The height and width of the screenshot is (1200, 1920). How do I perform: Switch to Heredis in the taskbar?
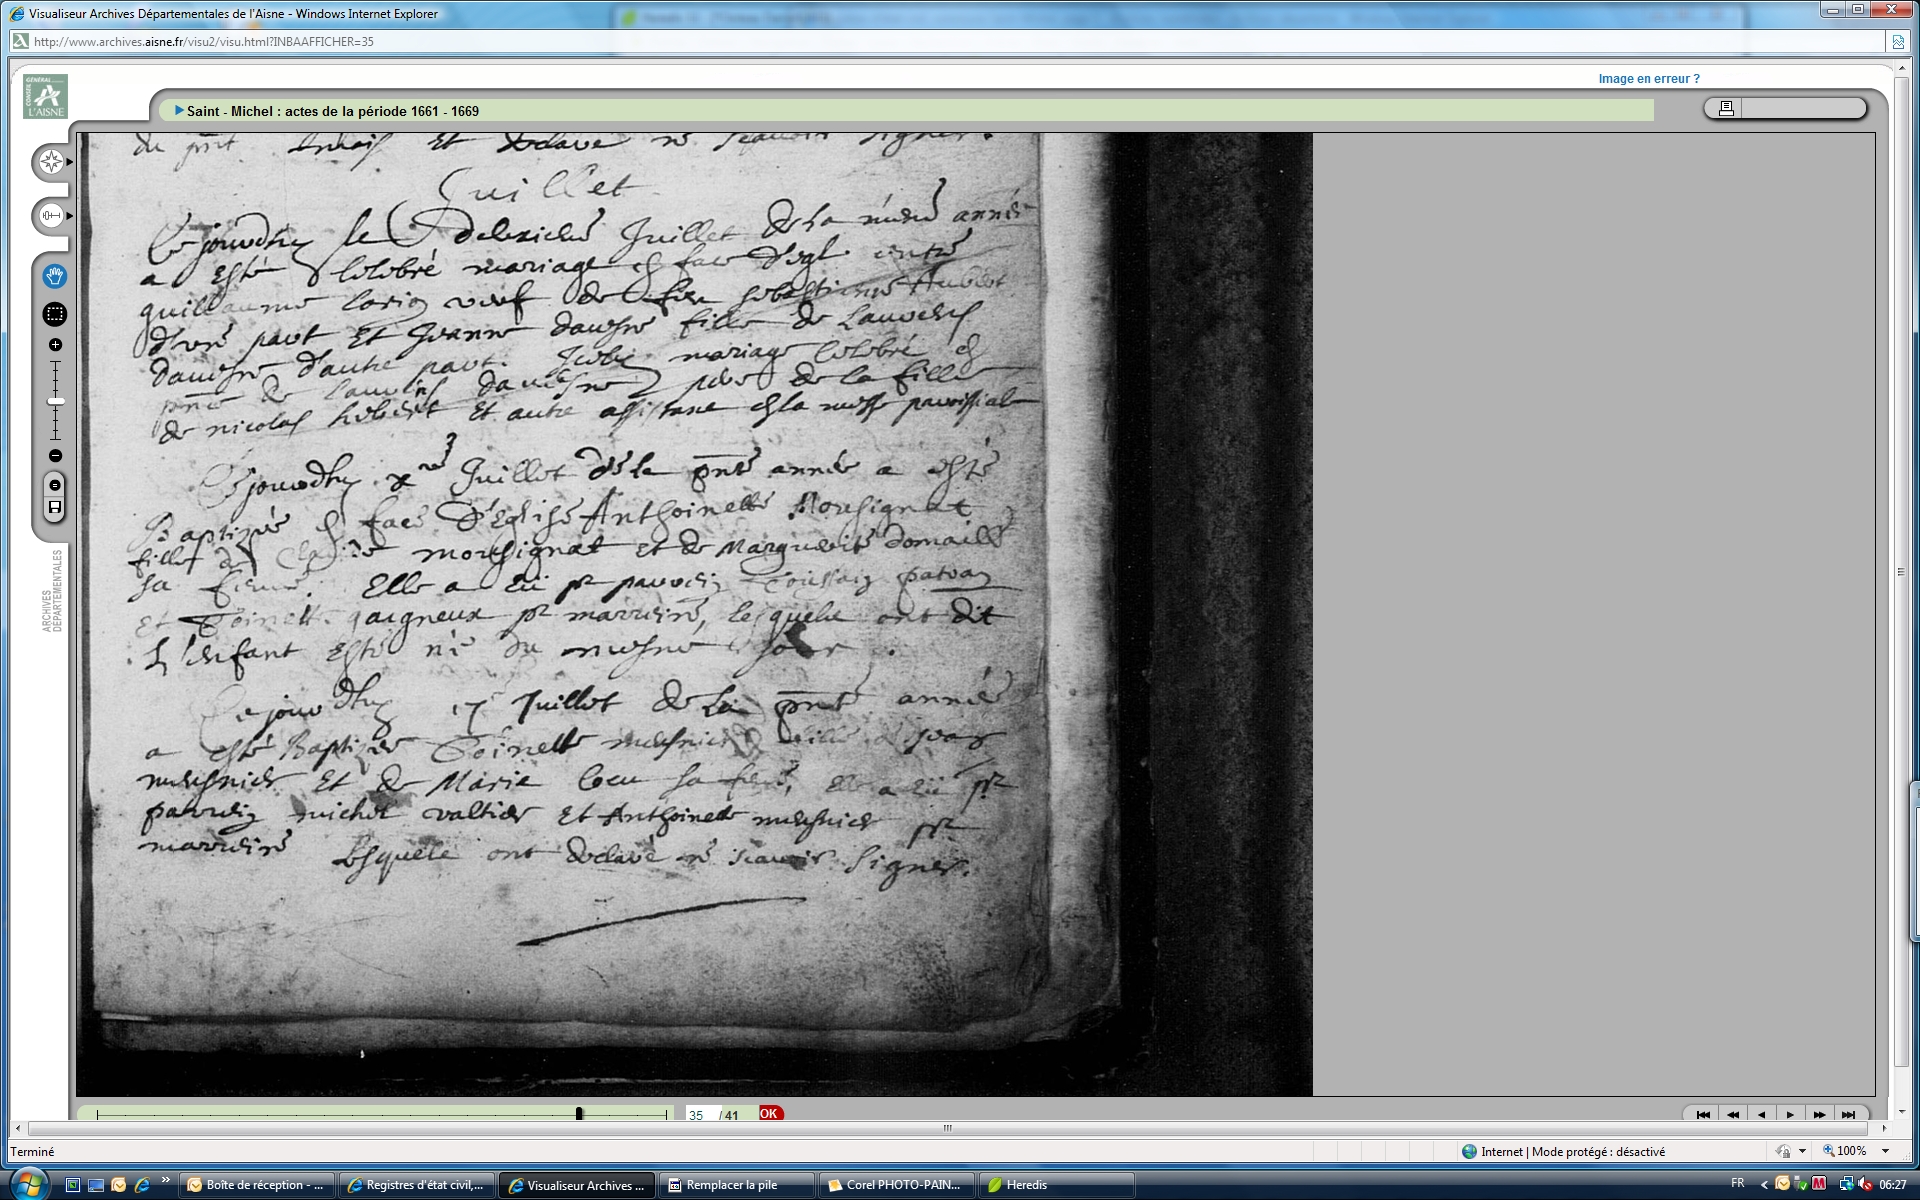click(x=1026, y=1185)
